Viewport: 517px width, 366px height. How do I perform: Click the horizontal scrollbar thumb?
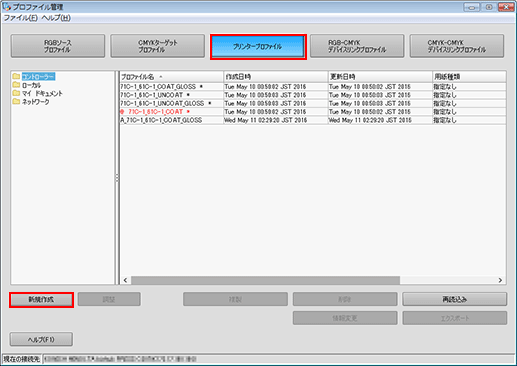click(x=265, y=280)
